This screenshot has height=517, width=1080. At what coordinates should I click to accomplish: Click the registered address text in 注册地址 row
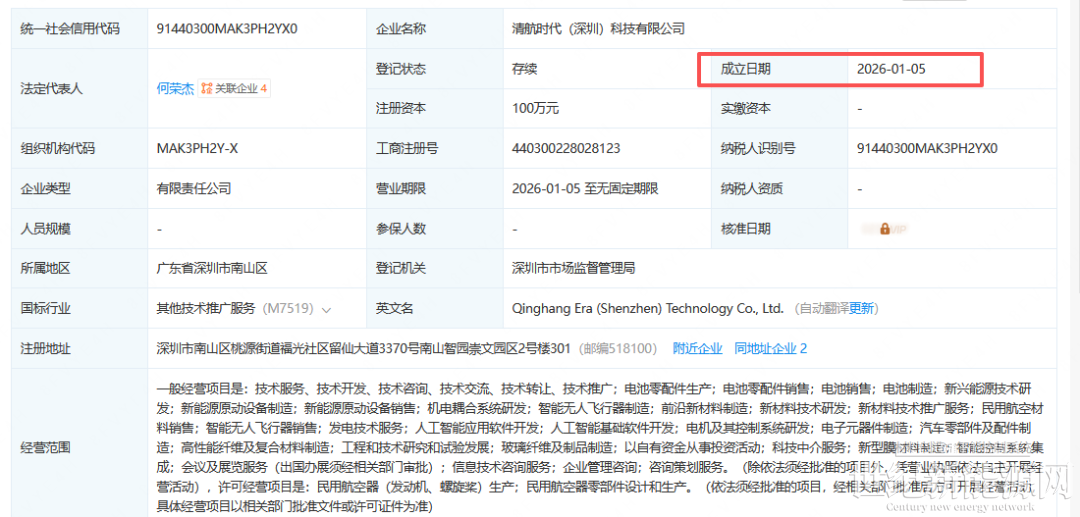(363, 349)
